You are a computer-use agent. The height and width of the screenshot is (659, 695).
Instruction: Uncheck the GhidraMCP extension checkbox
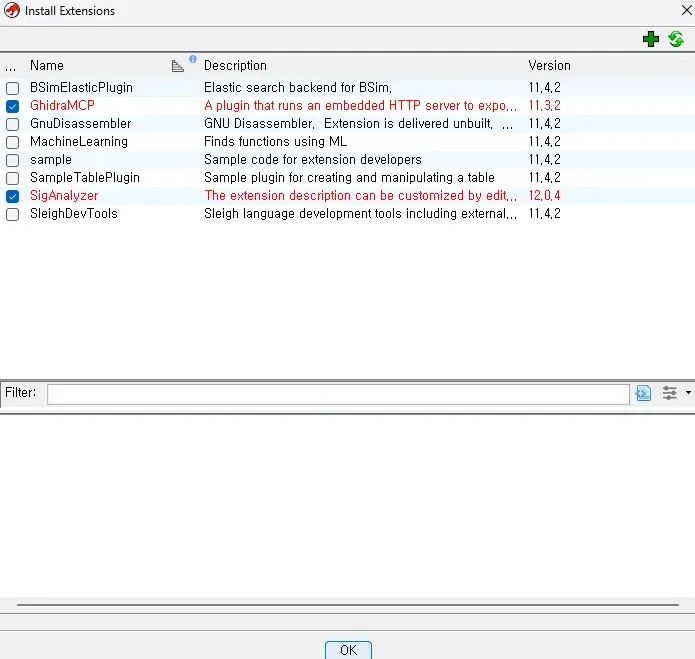point(12,106)
